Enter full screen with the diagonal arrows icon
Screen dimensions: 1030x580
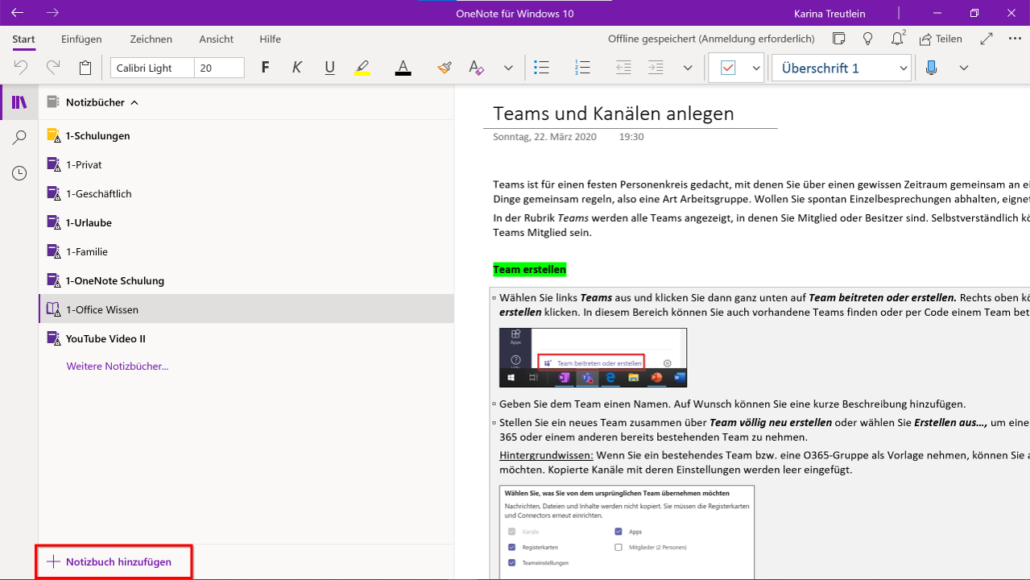(987, 38)
